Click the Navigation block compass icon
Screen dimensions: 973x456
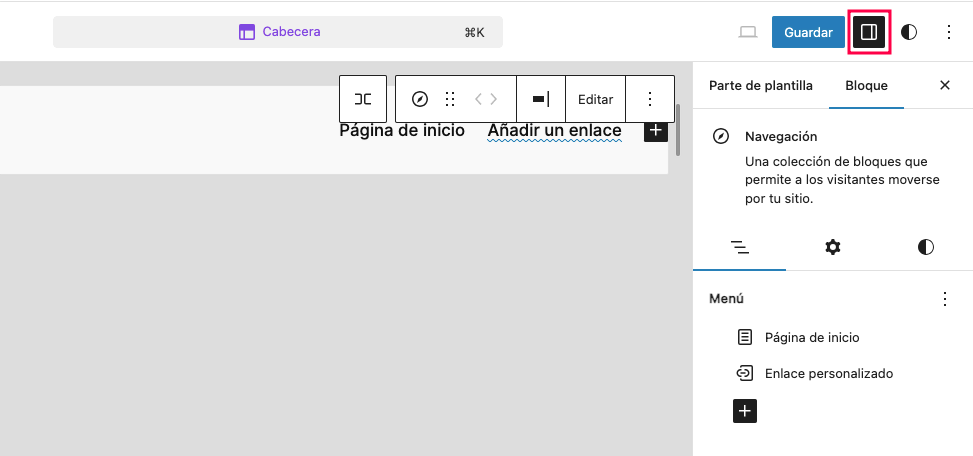click(420, 99)
